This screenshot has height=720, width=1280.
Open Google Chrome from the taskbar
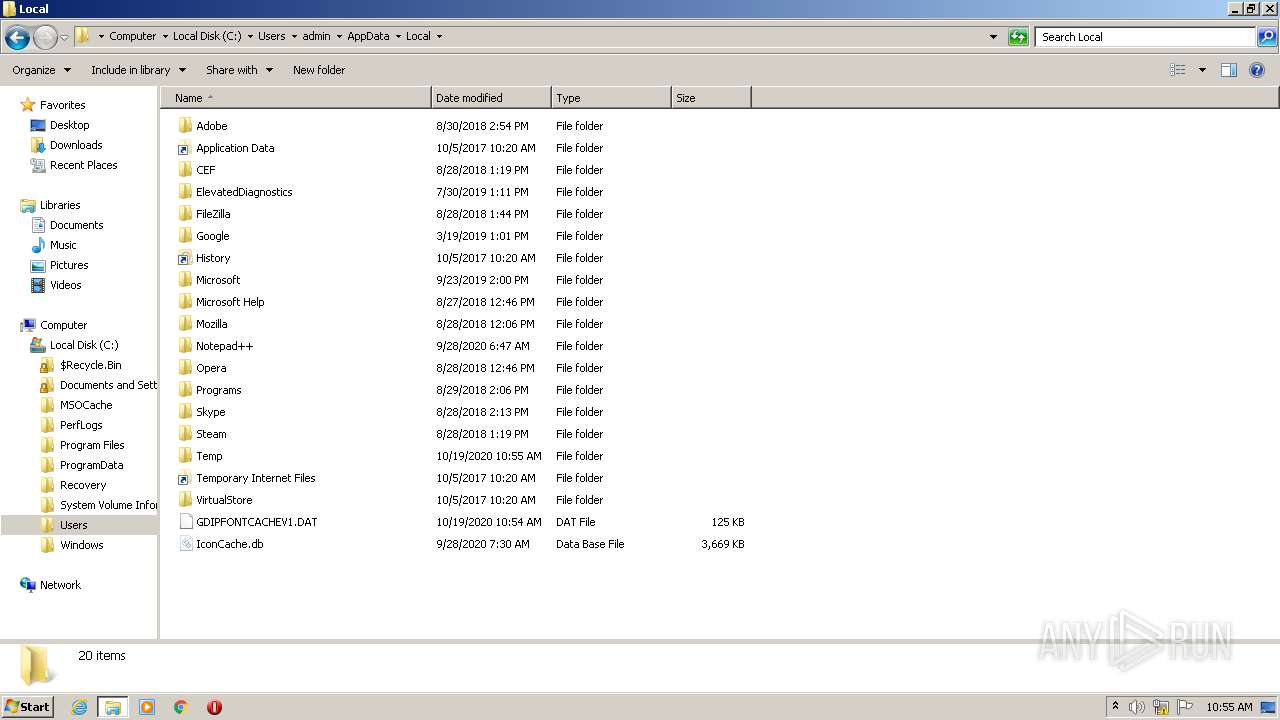point(181,707)
